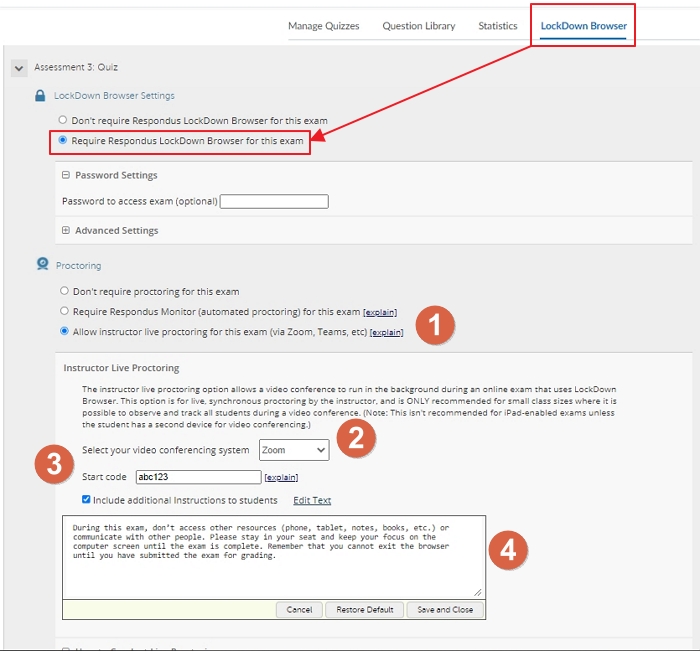The image size is (700, 651).
Task: Open the Manage Quizzes tab
Action: pos(324,26)
